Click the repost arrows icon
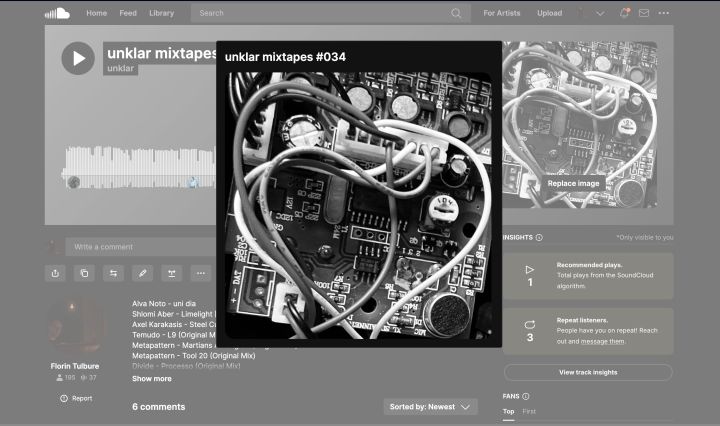This screenshot has height=426, width=720. [114, 273]
